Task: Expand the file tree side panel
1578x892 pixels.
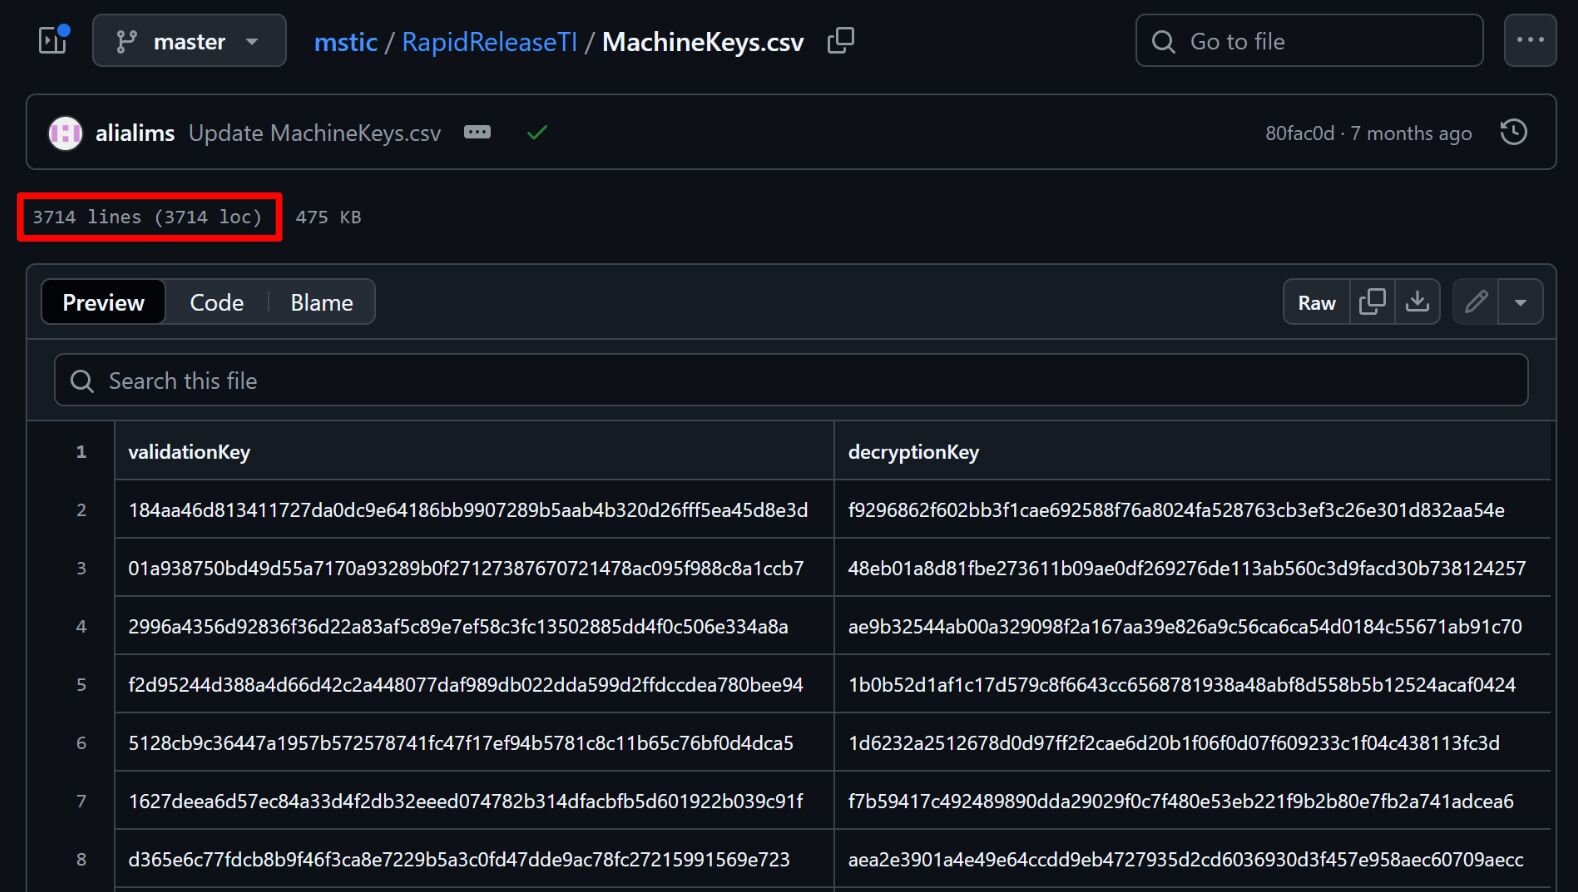Action: click(53, 40)
